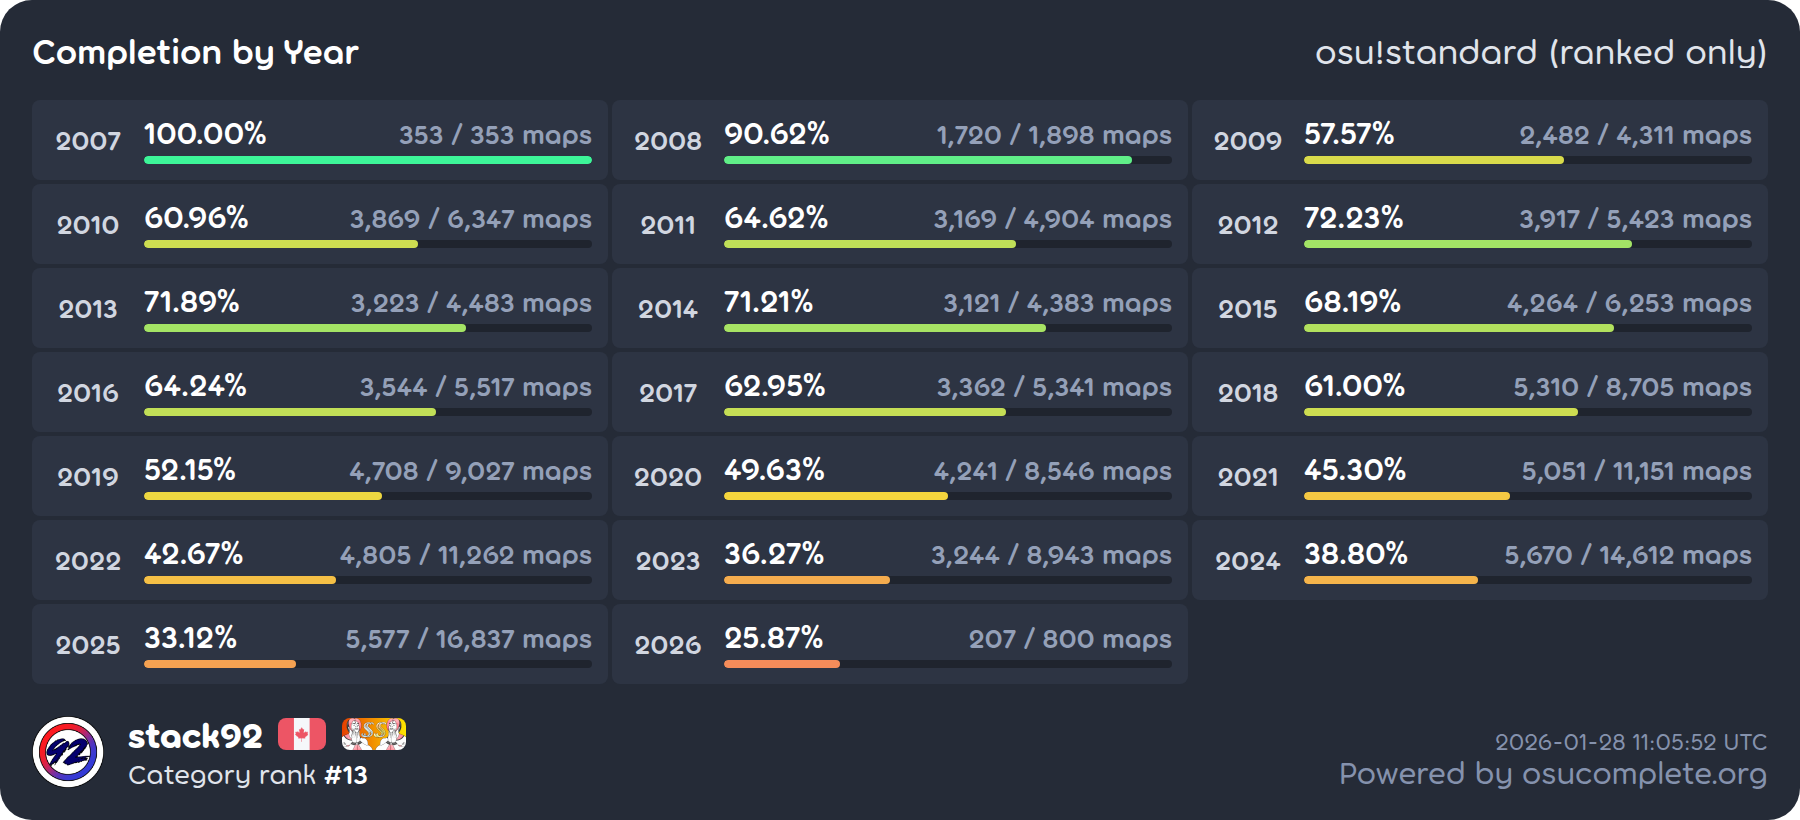Select the 2016 year label

point(88,393)
